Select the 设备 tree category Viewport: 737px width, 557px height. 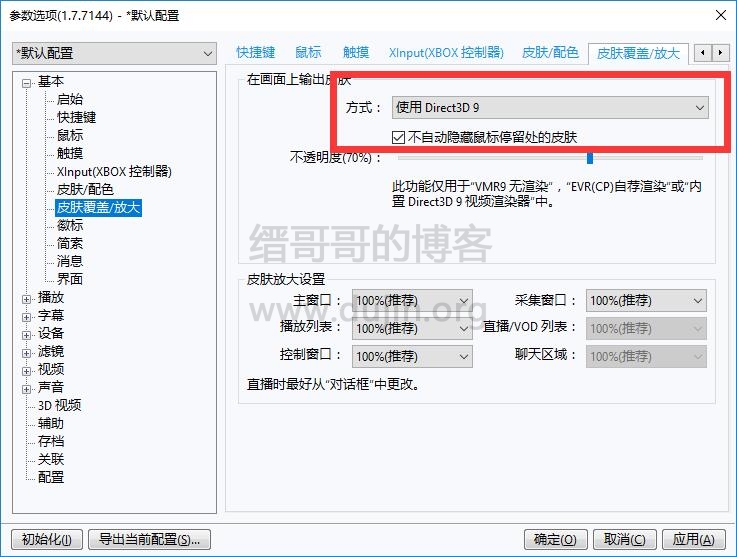tap(51, 333)
